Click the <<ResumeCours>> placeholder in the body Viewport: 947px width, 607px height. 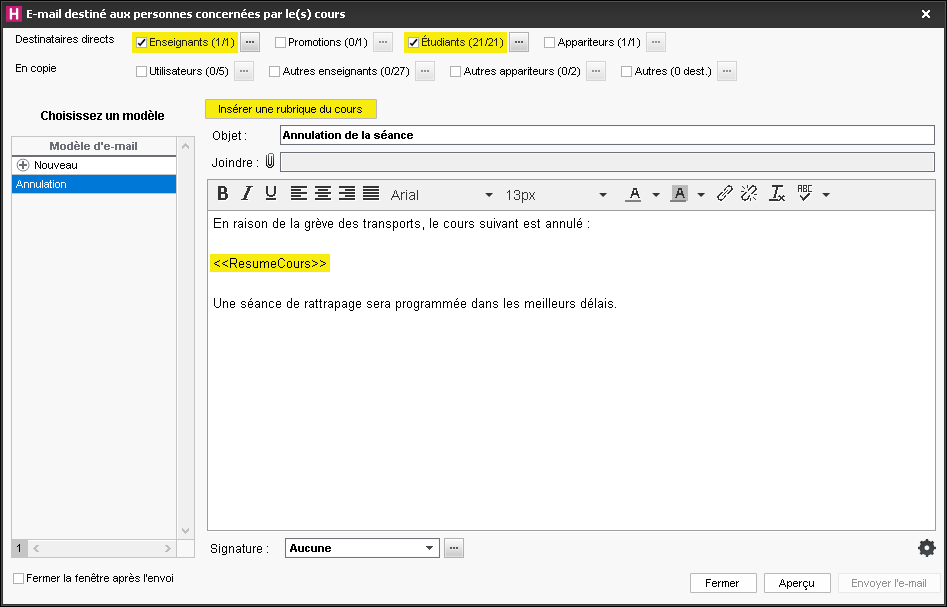[x=270, y=263]
